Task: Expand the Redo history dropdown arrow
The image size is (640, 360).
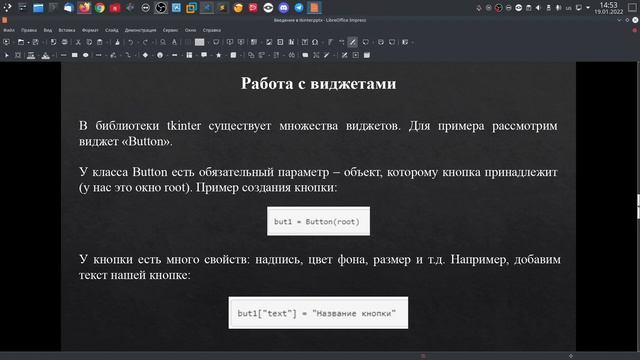Action: [x=153, y=42]
